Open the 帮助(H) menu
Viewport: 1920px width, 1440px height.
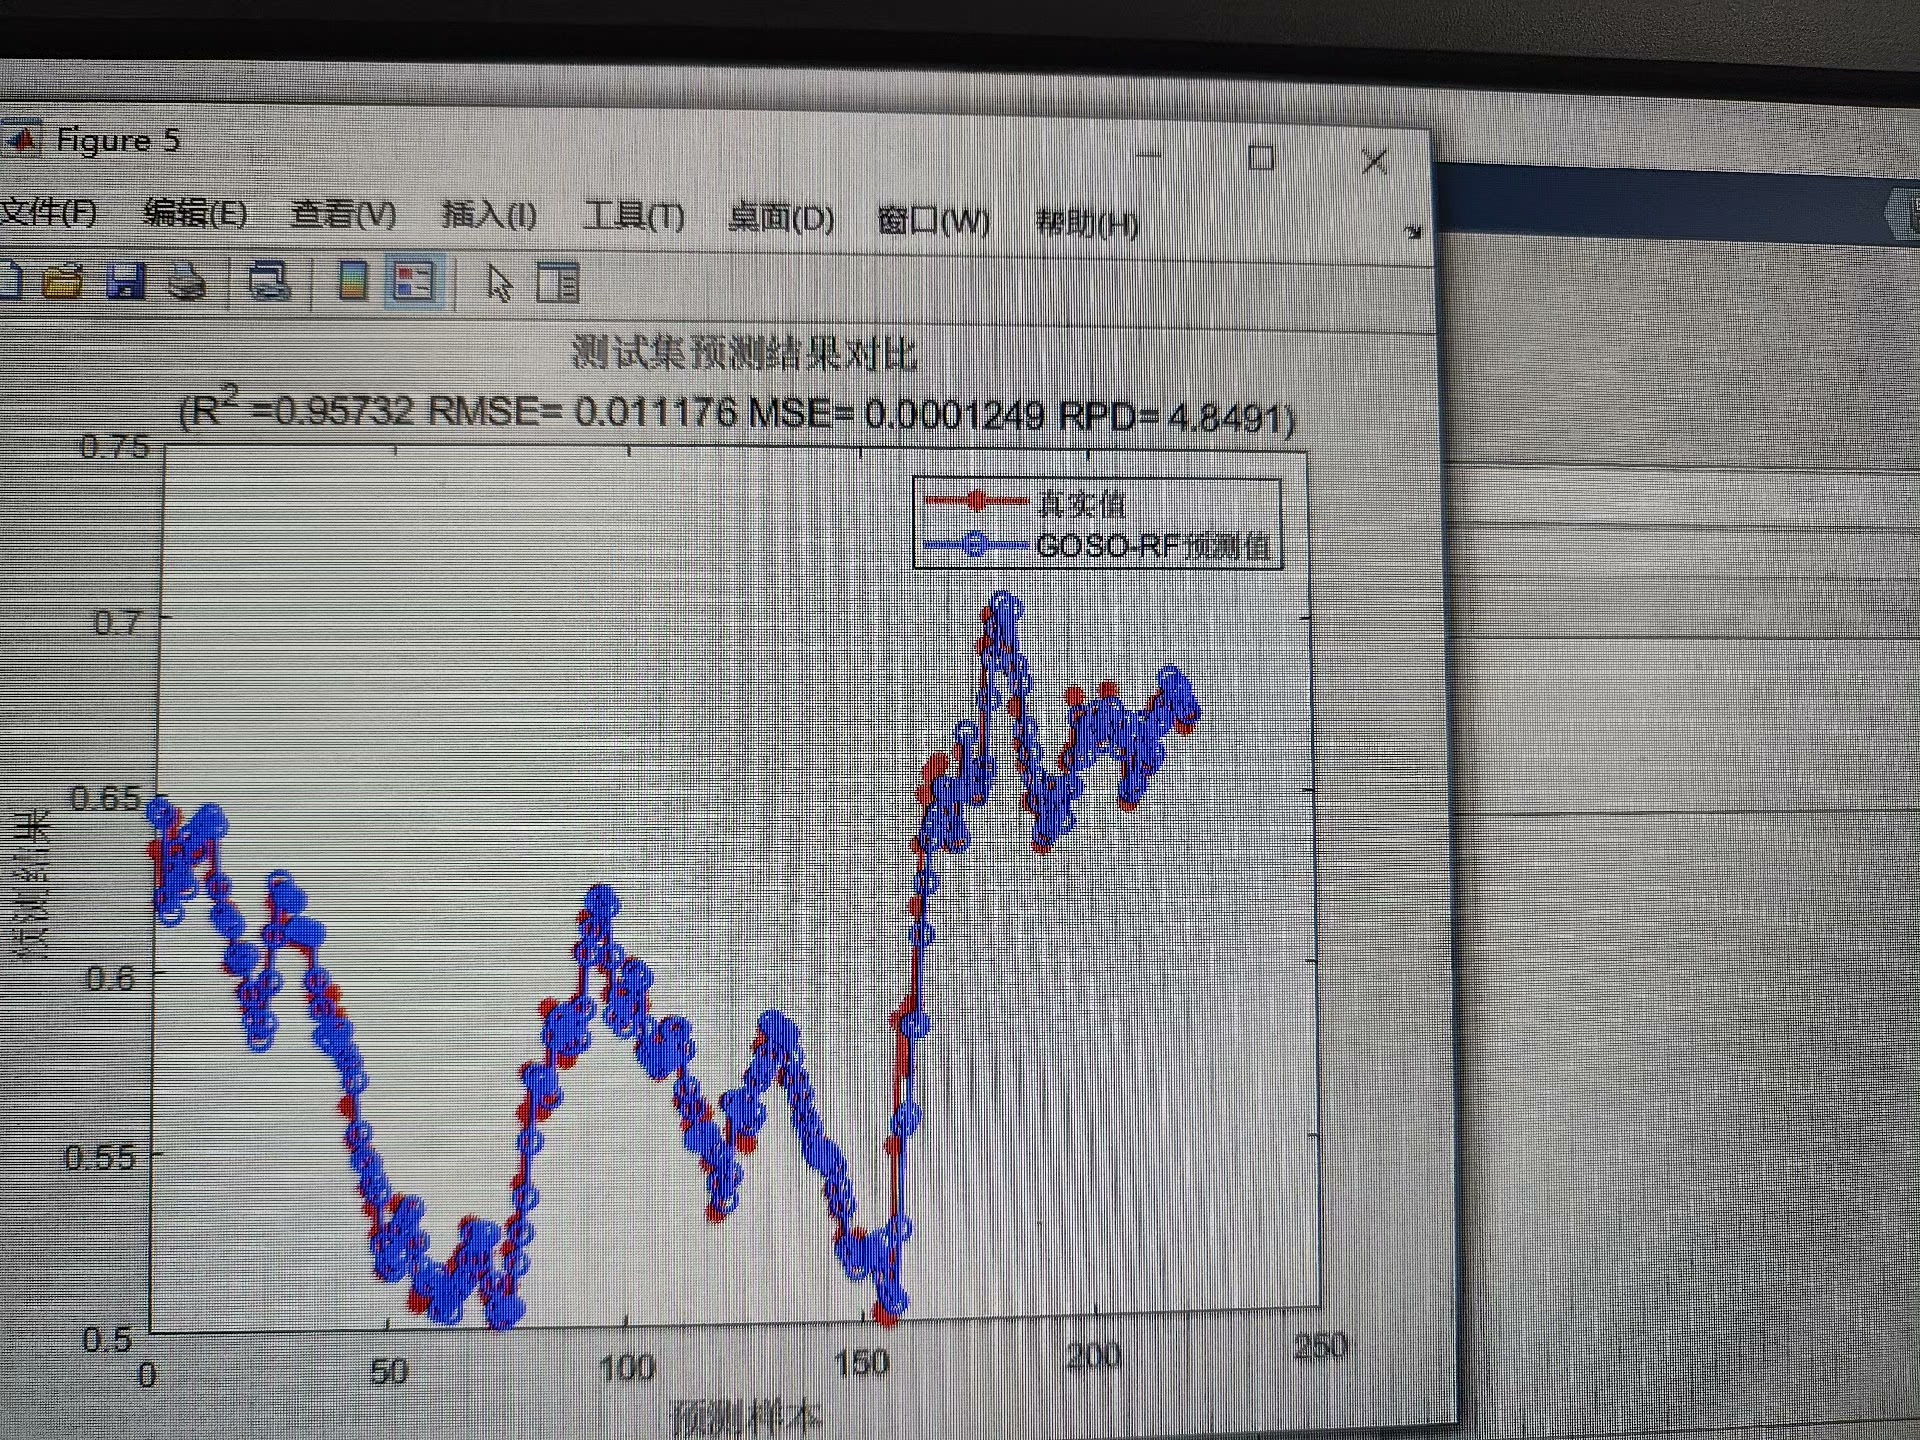click(1087, 222)
